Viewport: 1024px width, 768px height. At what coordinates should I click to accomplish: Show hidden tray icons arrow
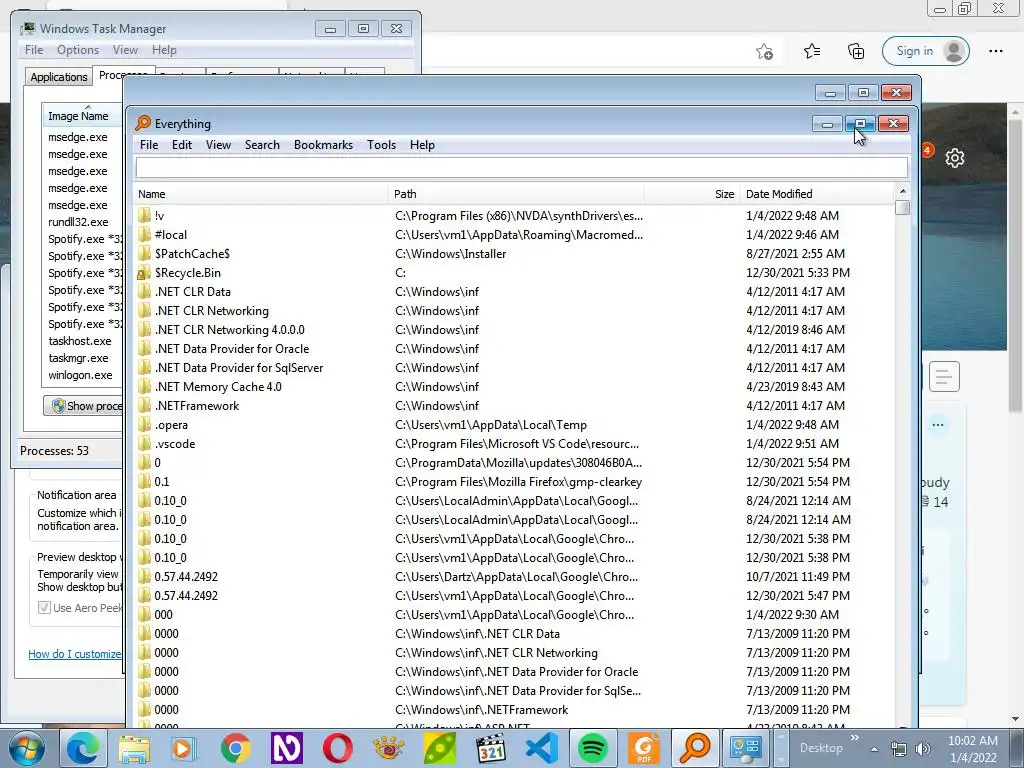click(874, 749)
